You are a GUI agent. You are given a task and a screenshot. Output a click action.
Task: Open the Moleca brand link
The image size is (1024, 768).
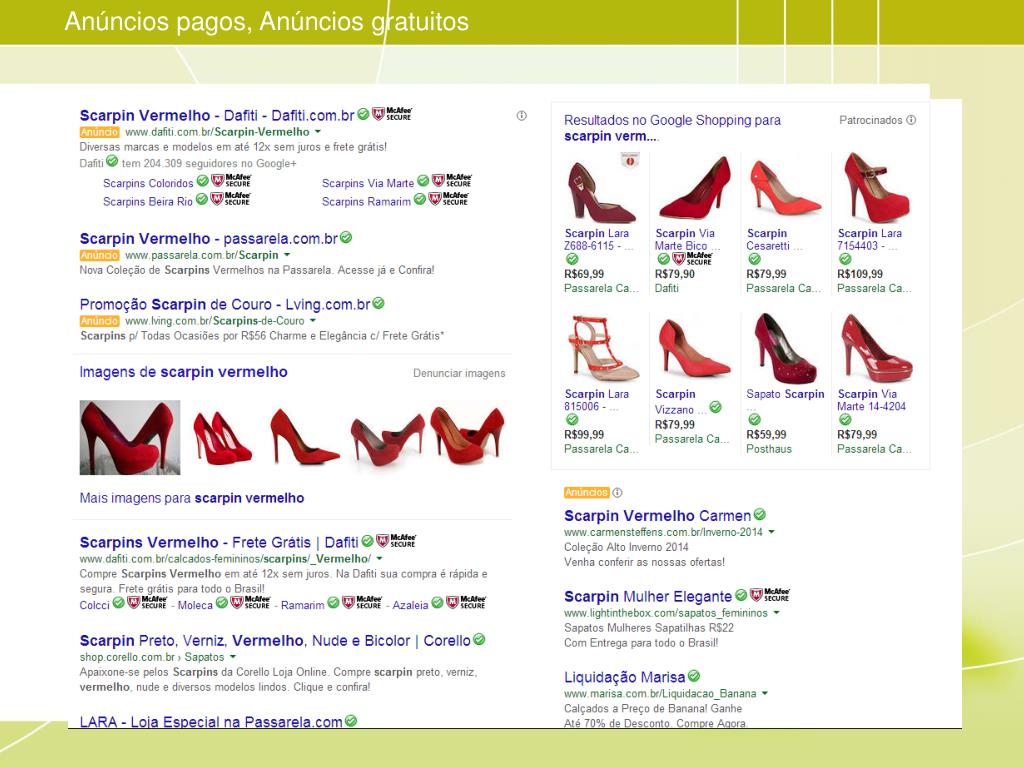point(195,605)
